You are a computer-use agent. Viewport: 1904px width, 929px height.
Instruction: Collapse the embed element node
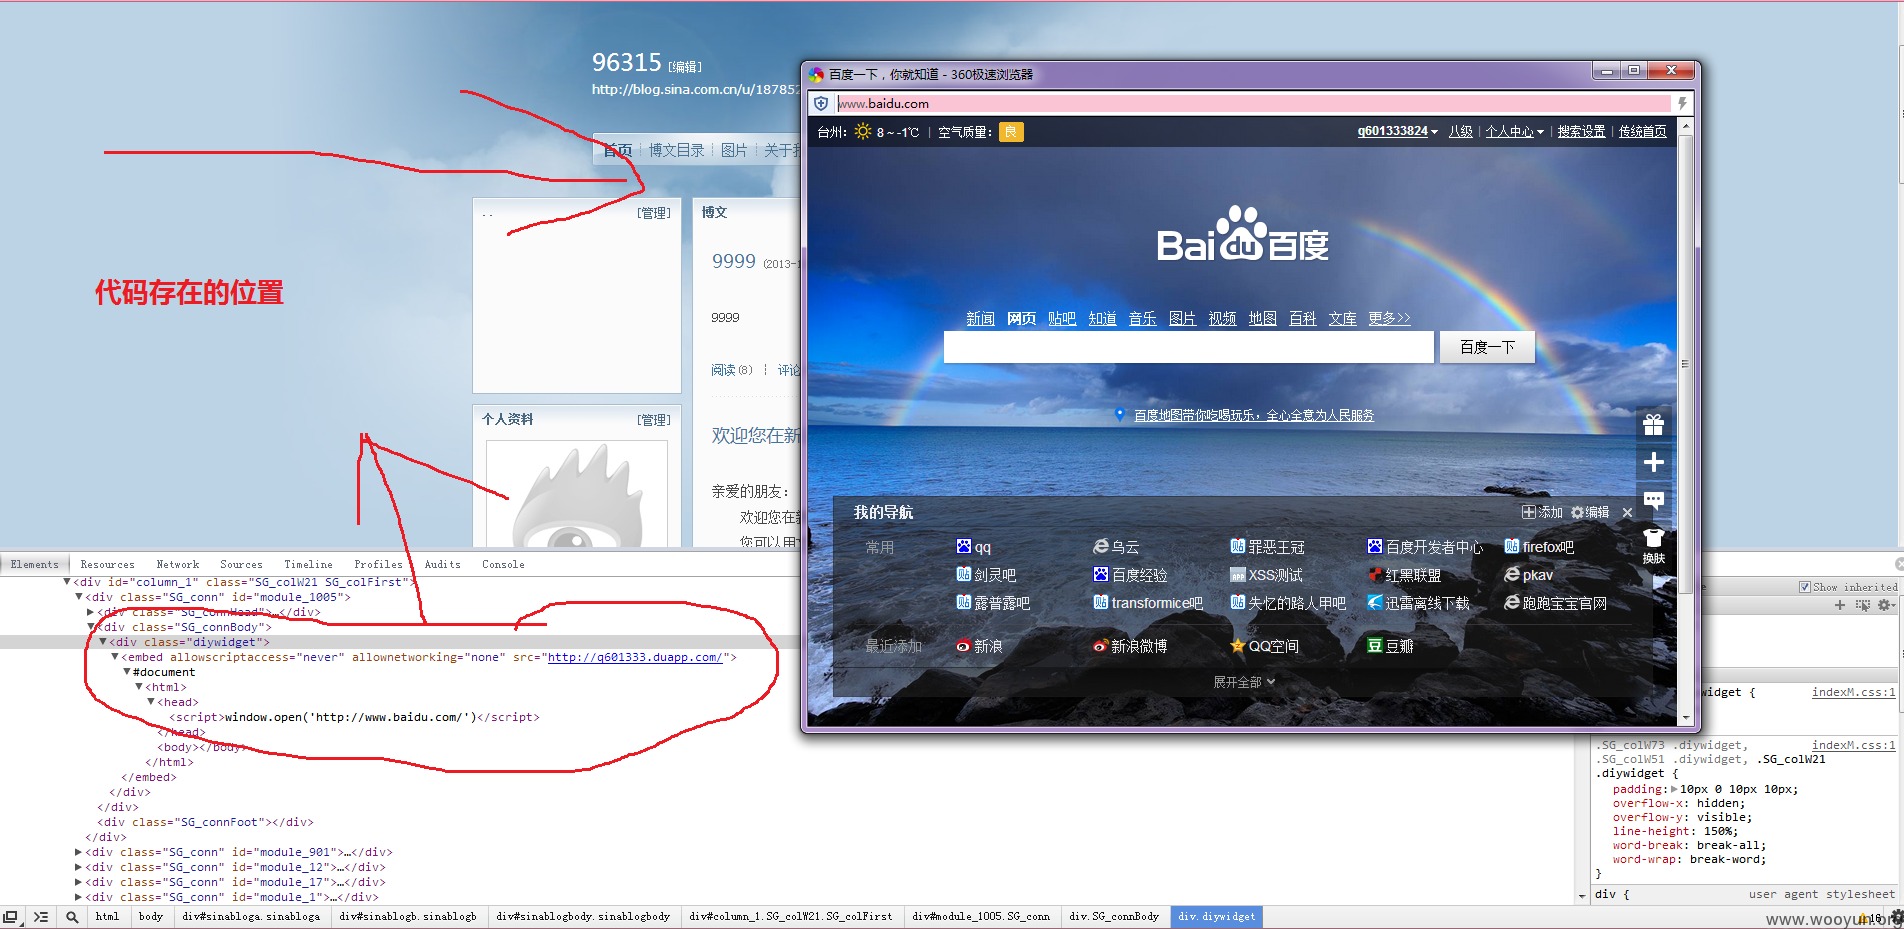115,656
